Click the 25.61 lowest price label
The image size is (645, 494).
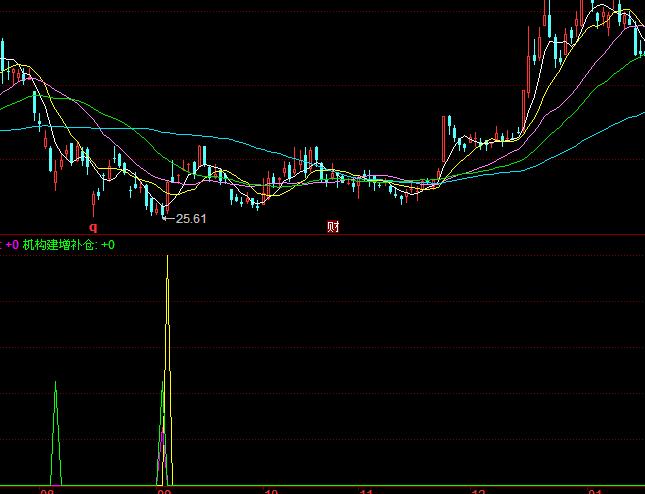190,218
